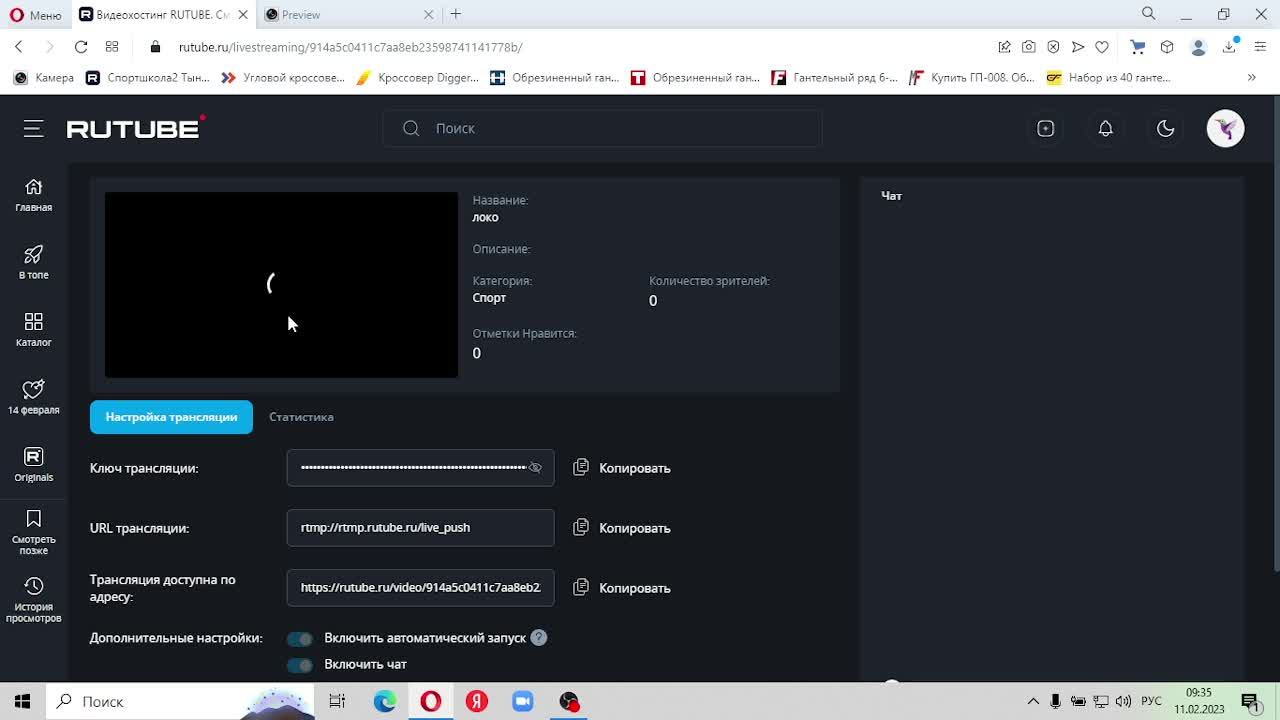Open the RUTUBE hamburger menu
This screenshot has height=720, width=1280.
[33, 128]
